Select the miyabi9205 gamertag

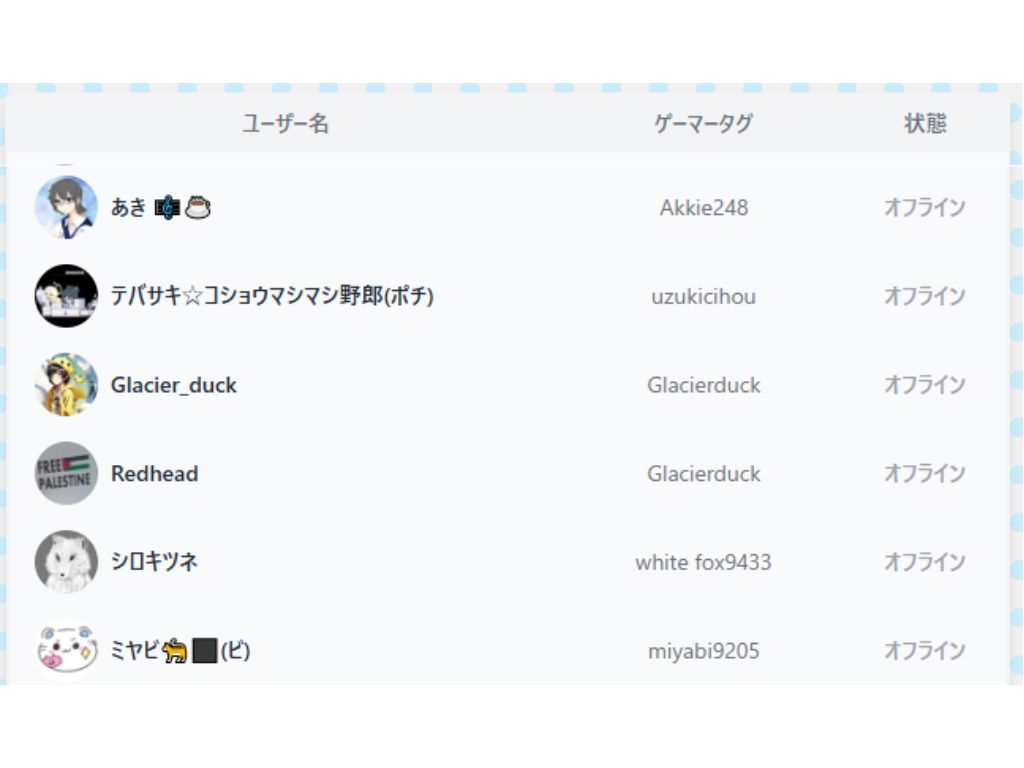pyautogui.click(x=703, y=651)
